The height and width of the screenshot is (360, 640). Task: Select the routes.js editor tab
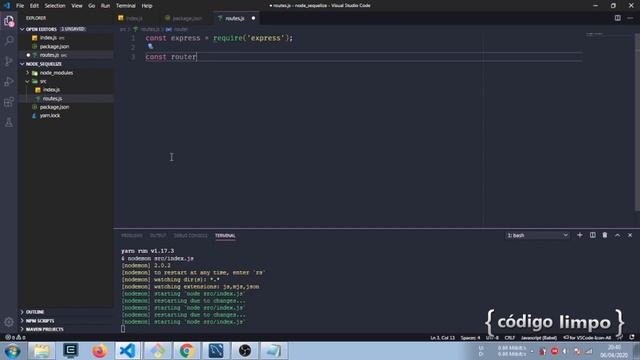[x=235, y=18]
